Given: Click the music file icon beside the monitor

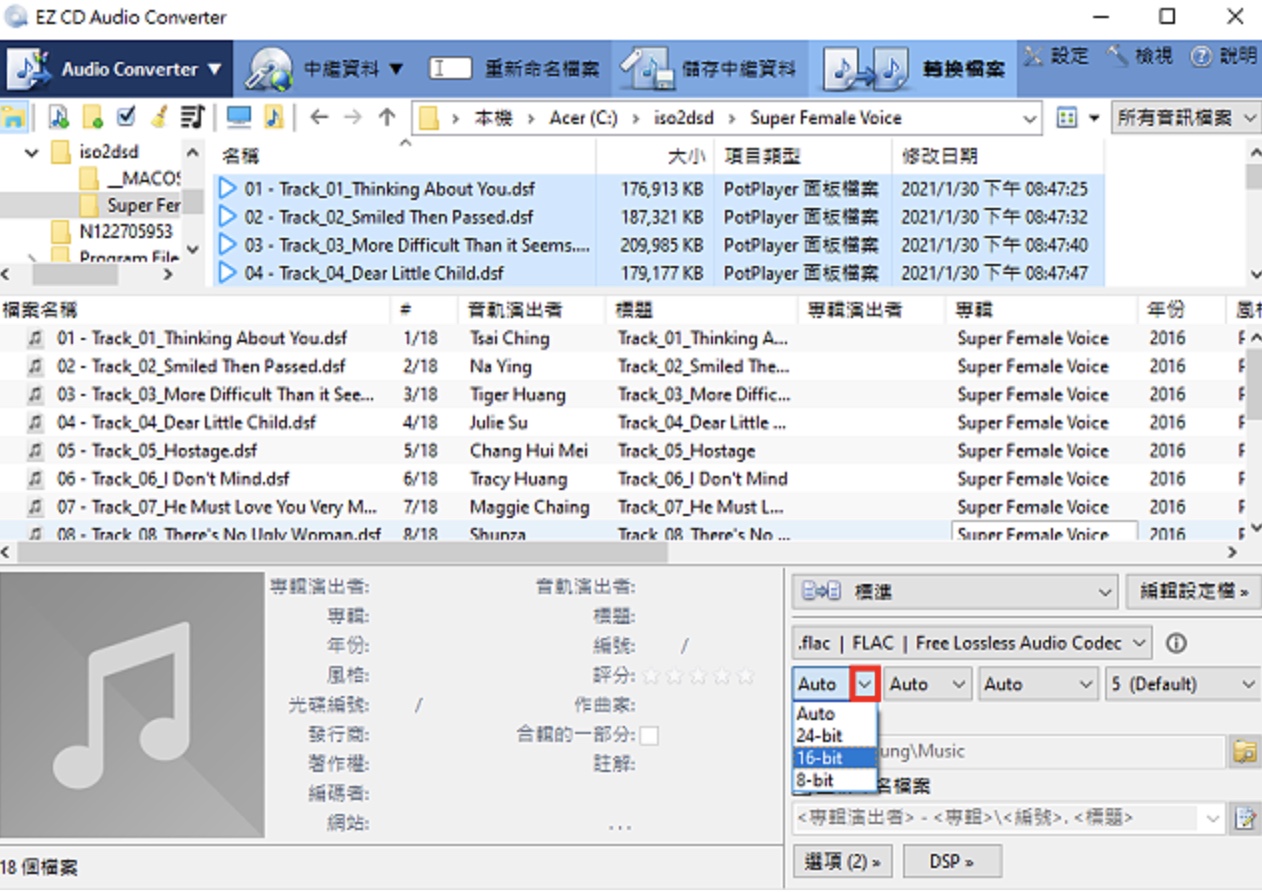Looking at the screenshot, I should tap(273, 118).
